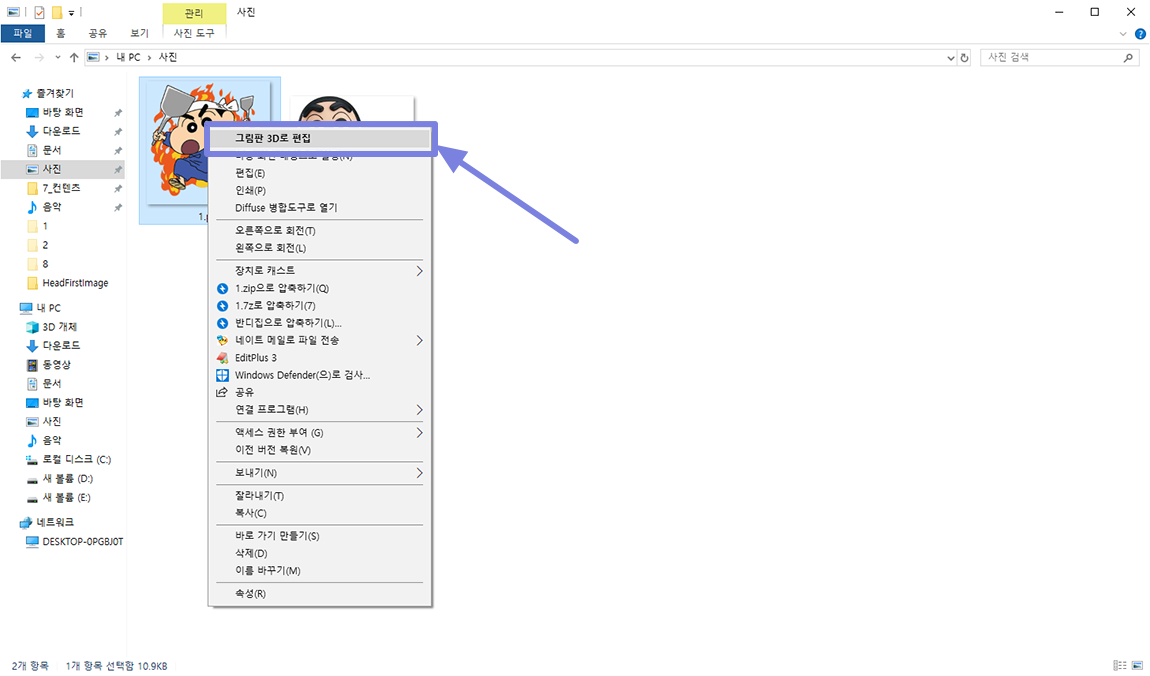Open 7_컨텐츠 folder in sidebar
The image size is (1150, 676).
62,188
